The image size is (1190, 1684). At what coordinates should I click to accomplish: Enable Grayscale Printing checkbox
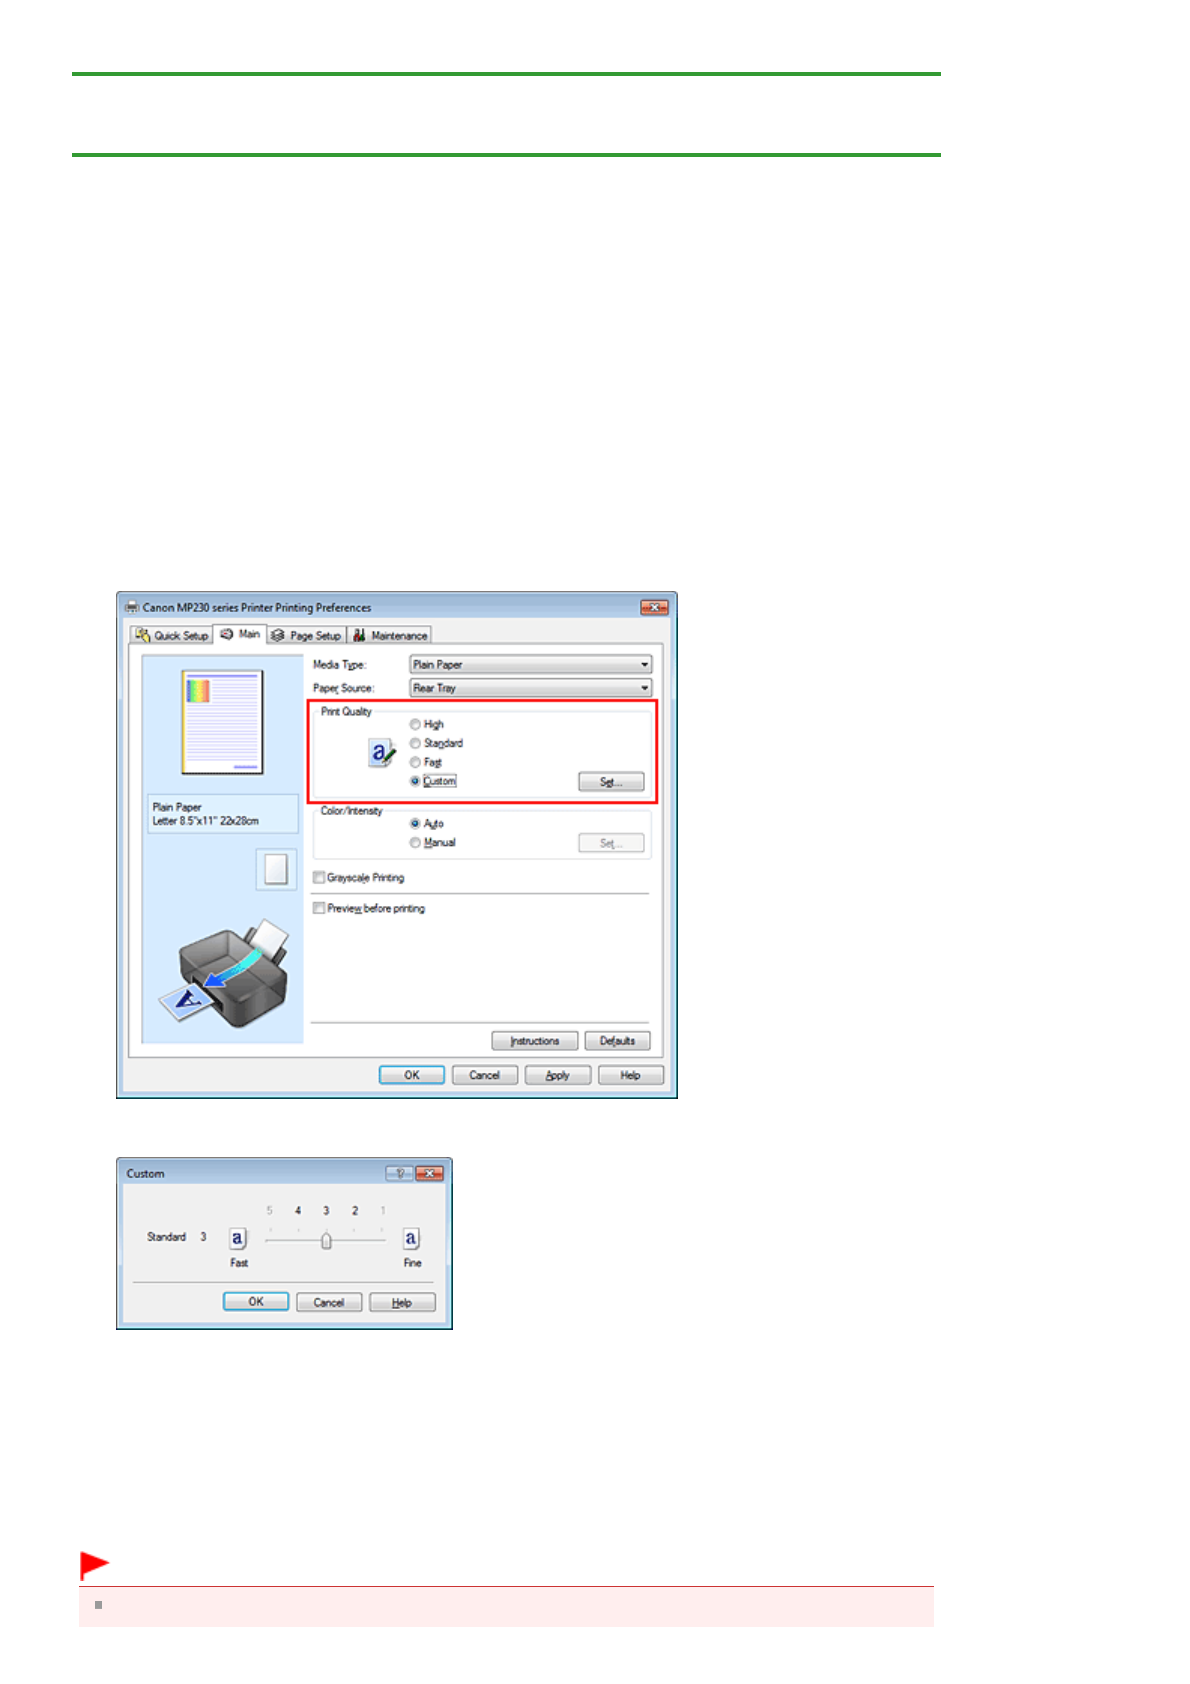point(319,878)
